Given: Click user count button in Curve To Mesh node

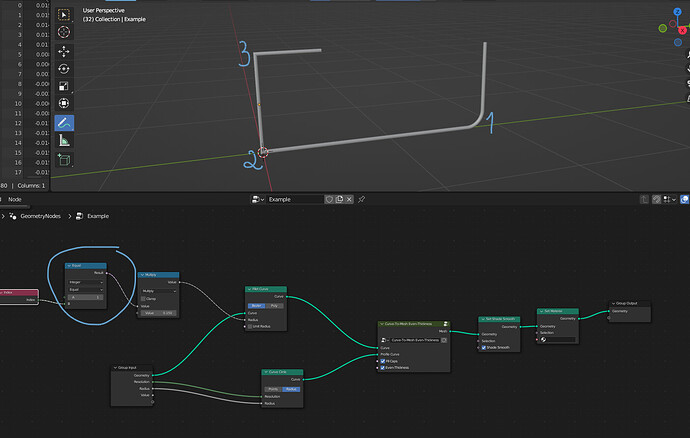Looking at the screenshot, I should coord(444,340).
